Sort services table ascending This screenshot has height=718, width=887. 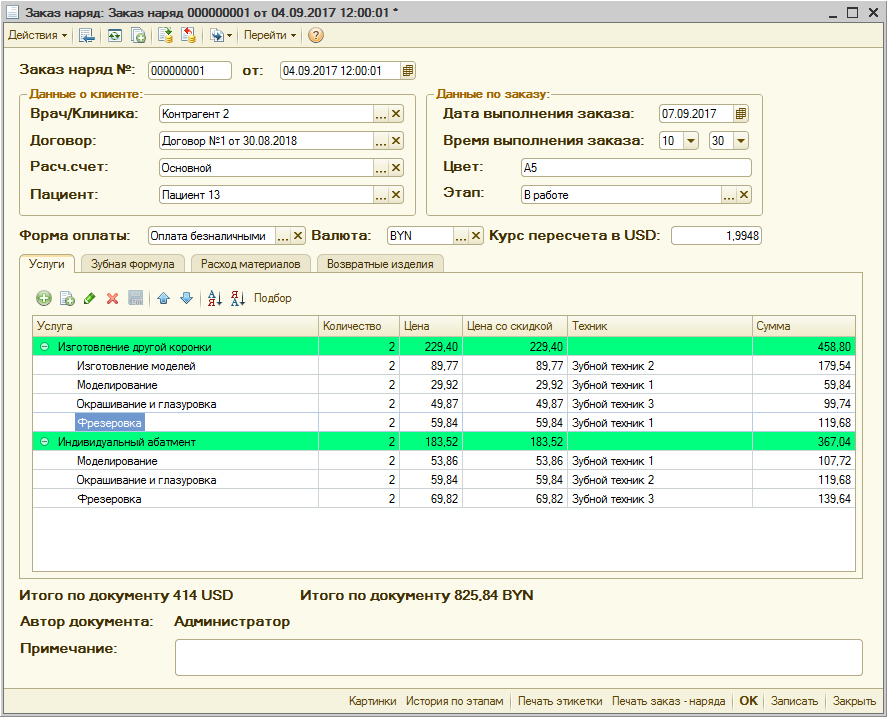214,298
